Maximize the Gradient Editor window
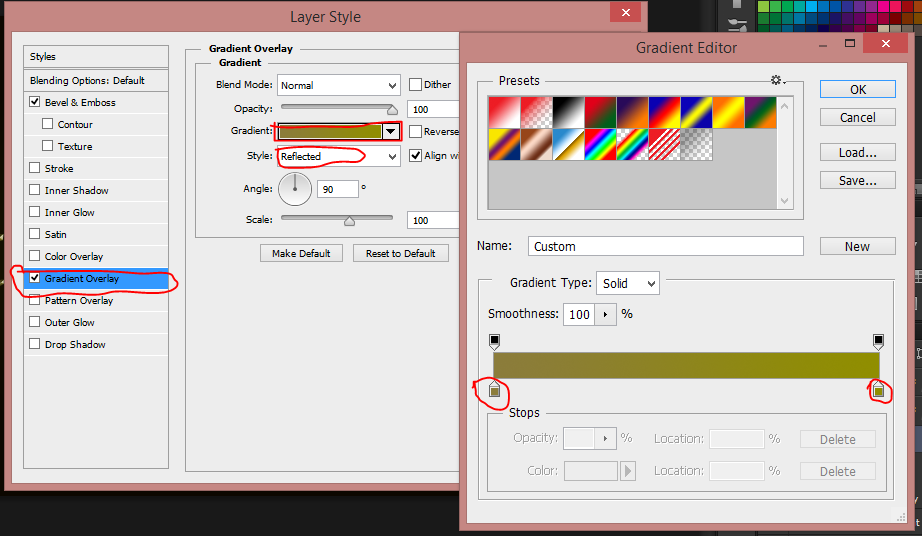This screenshot has width=922, height=536. [850, 43]
